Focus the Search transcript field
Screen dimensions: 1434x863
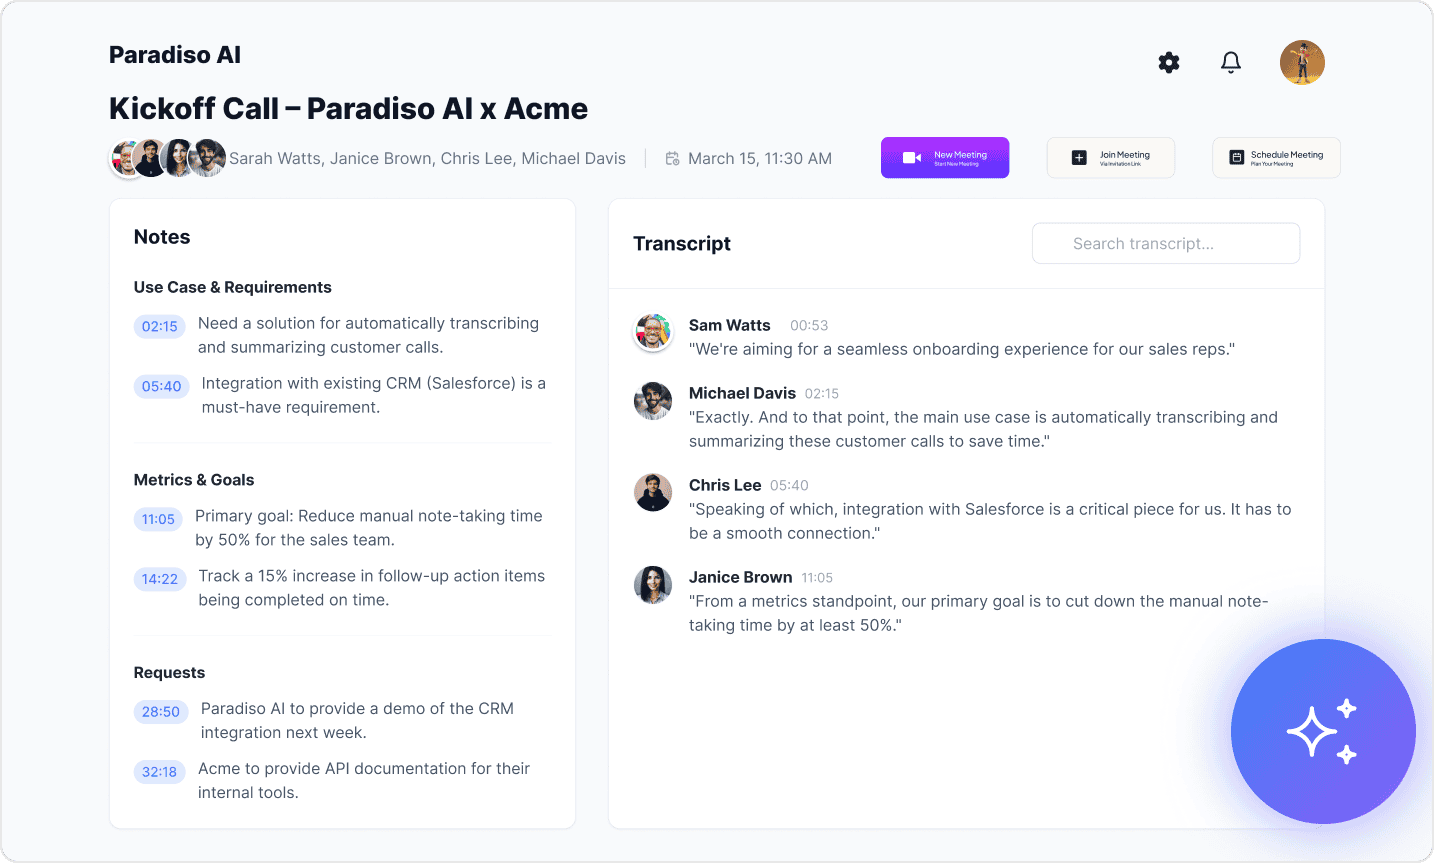(x=1166, y=244)
